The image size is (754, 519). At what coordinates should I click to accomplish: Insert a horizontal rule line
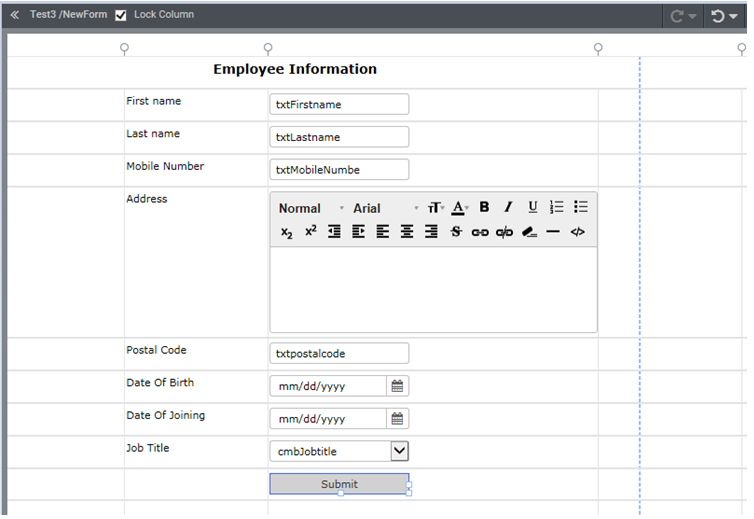553,232
